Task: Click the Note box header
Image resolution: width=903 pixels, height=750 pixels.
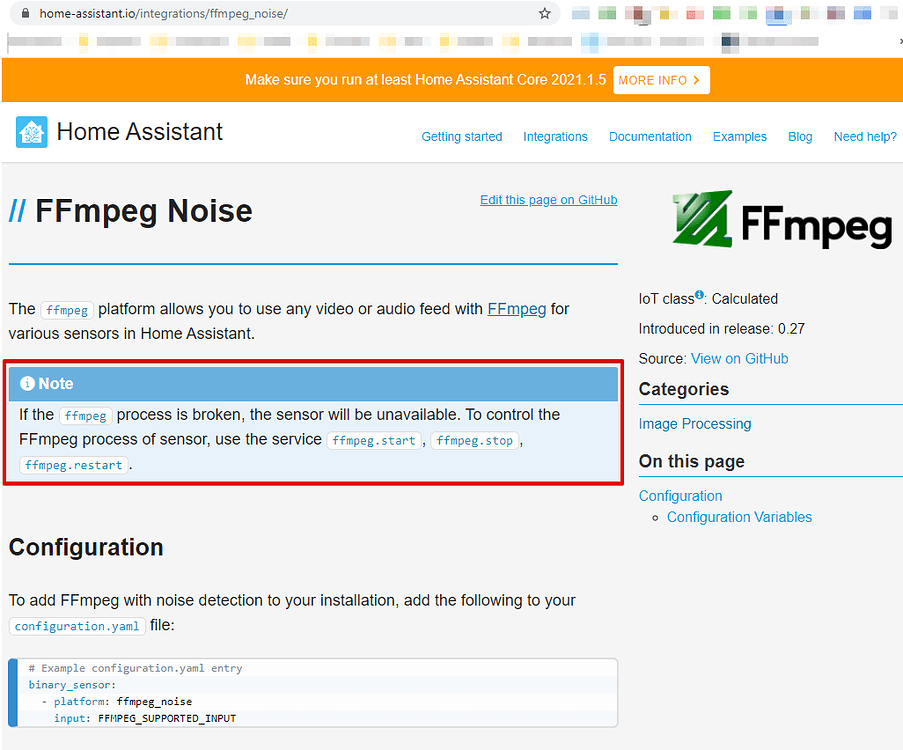Action: (x=313, y=384)
